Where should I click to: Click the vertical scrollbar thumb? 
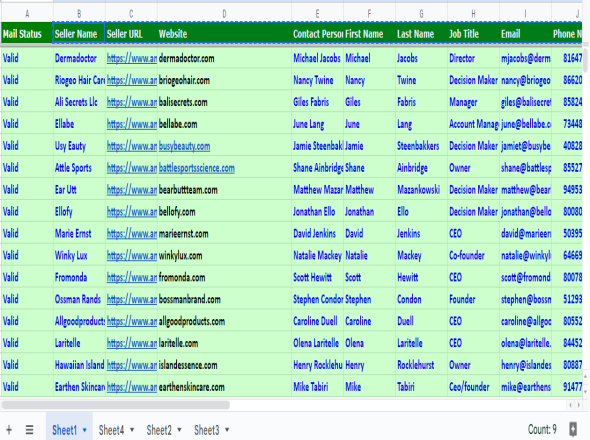tap(585, 59)
